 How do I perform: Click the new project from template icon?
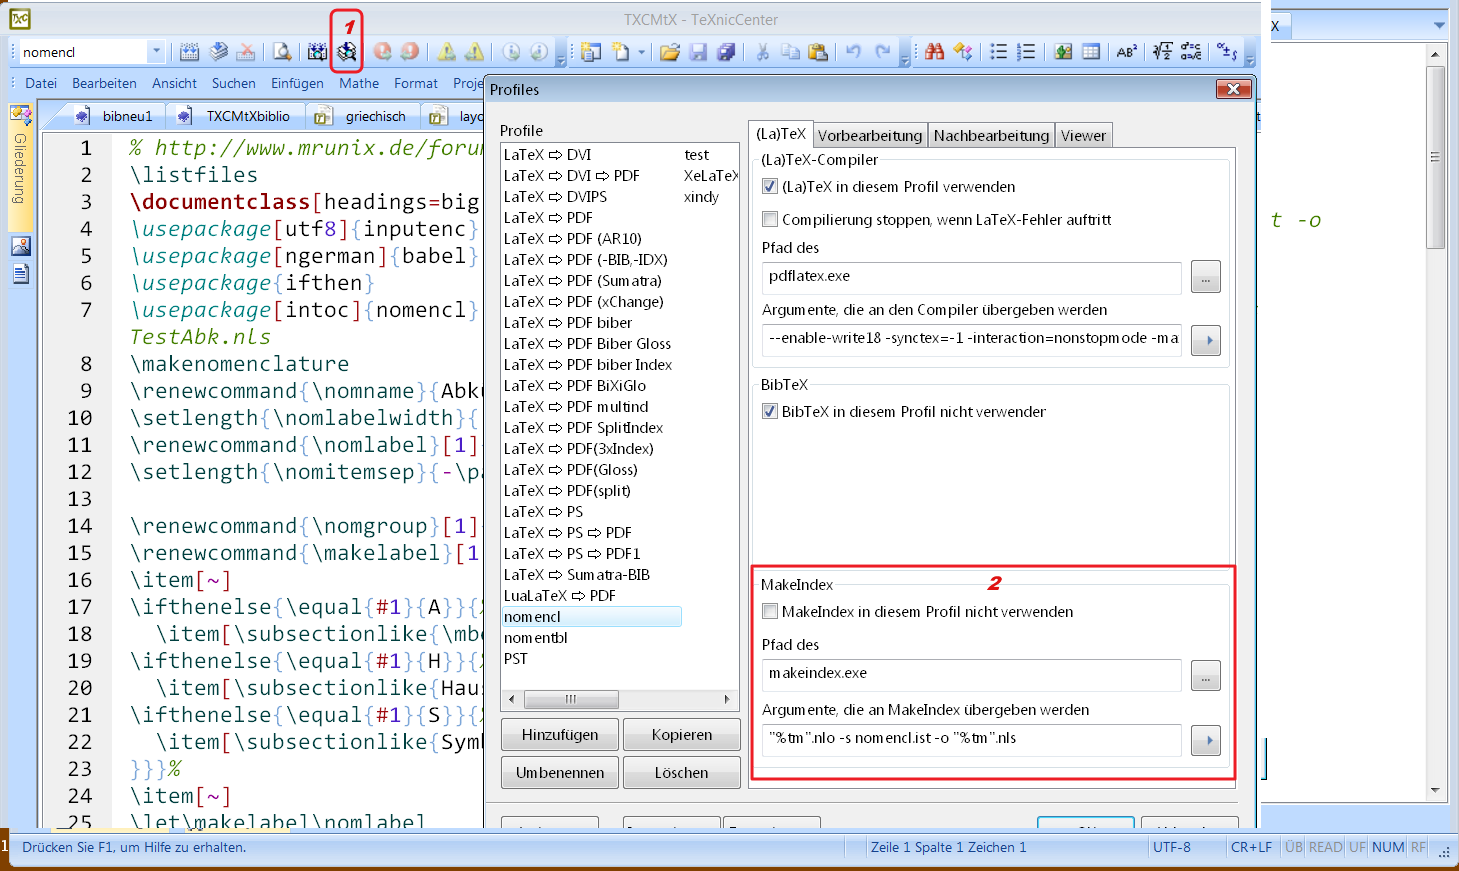point(591,52)
